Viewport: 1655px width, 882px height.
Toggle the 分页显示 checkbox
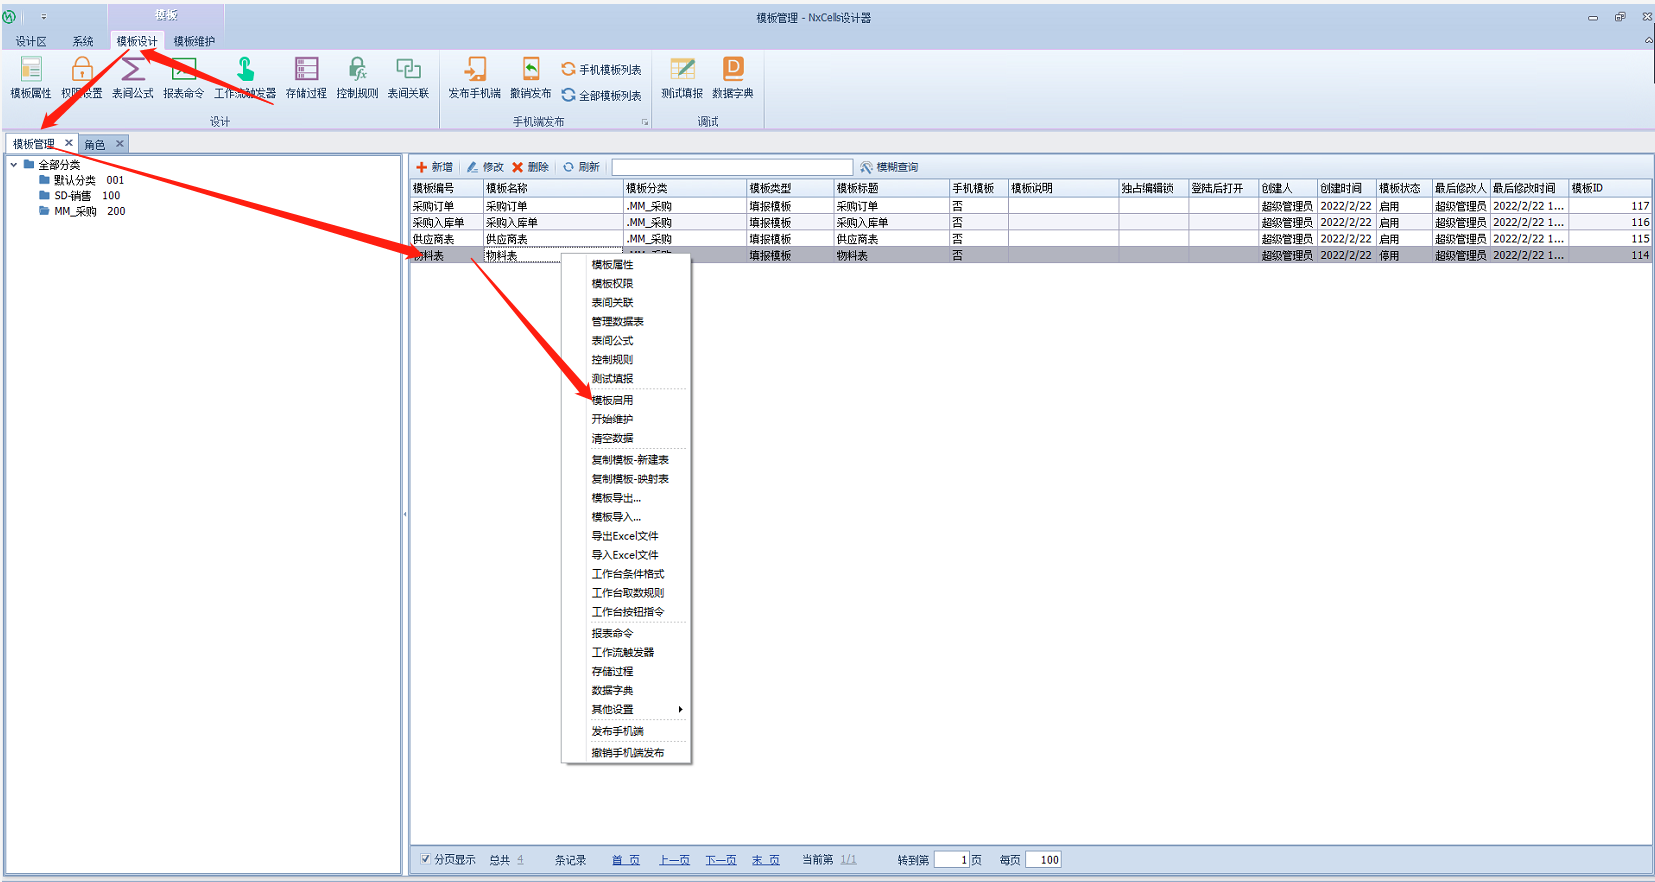pyautogui.click(x=425, y=859)
